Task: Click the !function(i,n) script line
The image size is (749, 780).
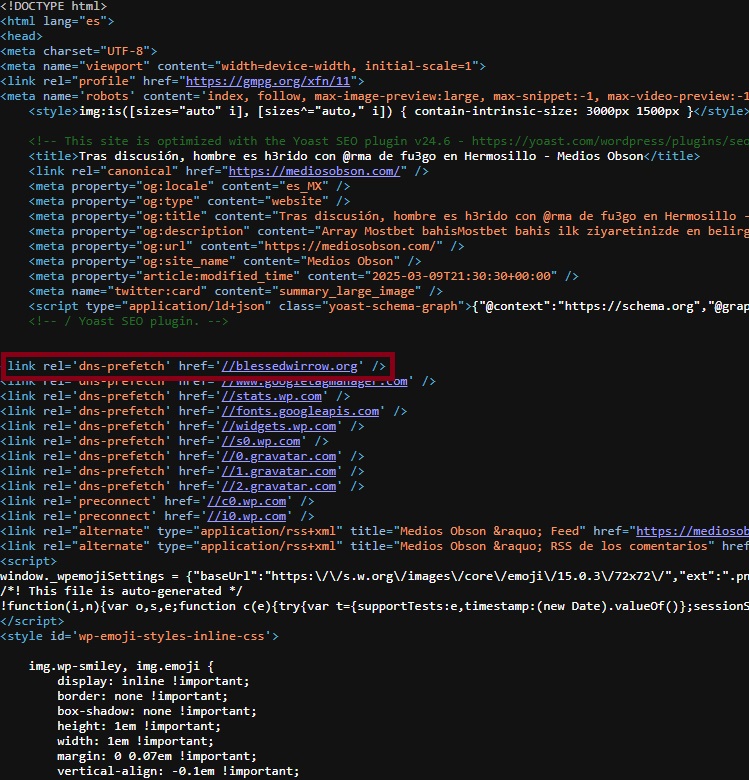Action: click(x=374, y=606)
